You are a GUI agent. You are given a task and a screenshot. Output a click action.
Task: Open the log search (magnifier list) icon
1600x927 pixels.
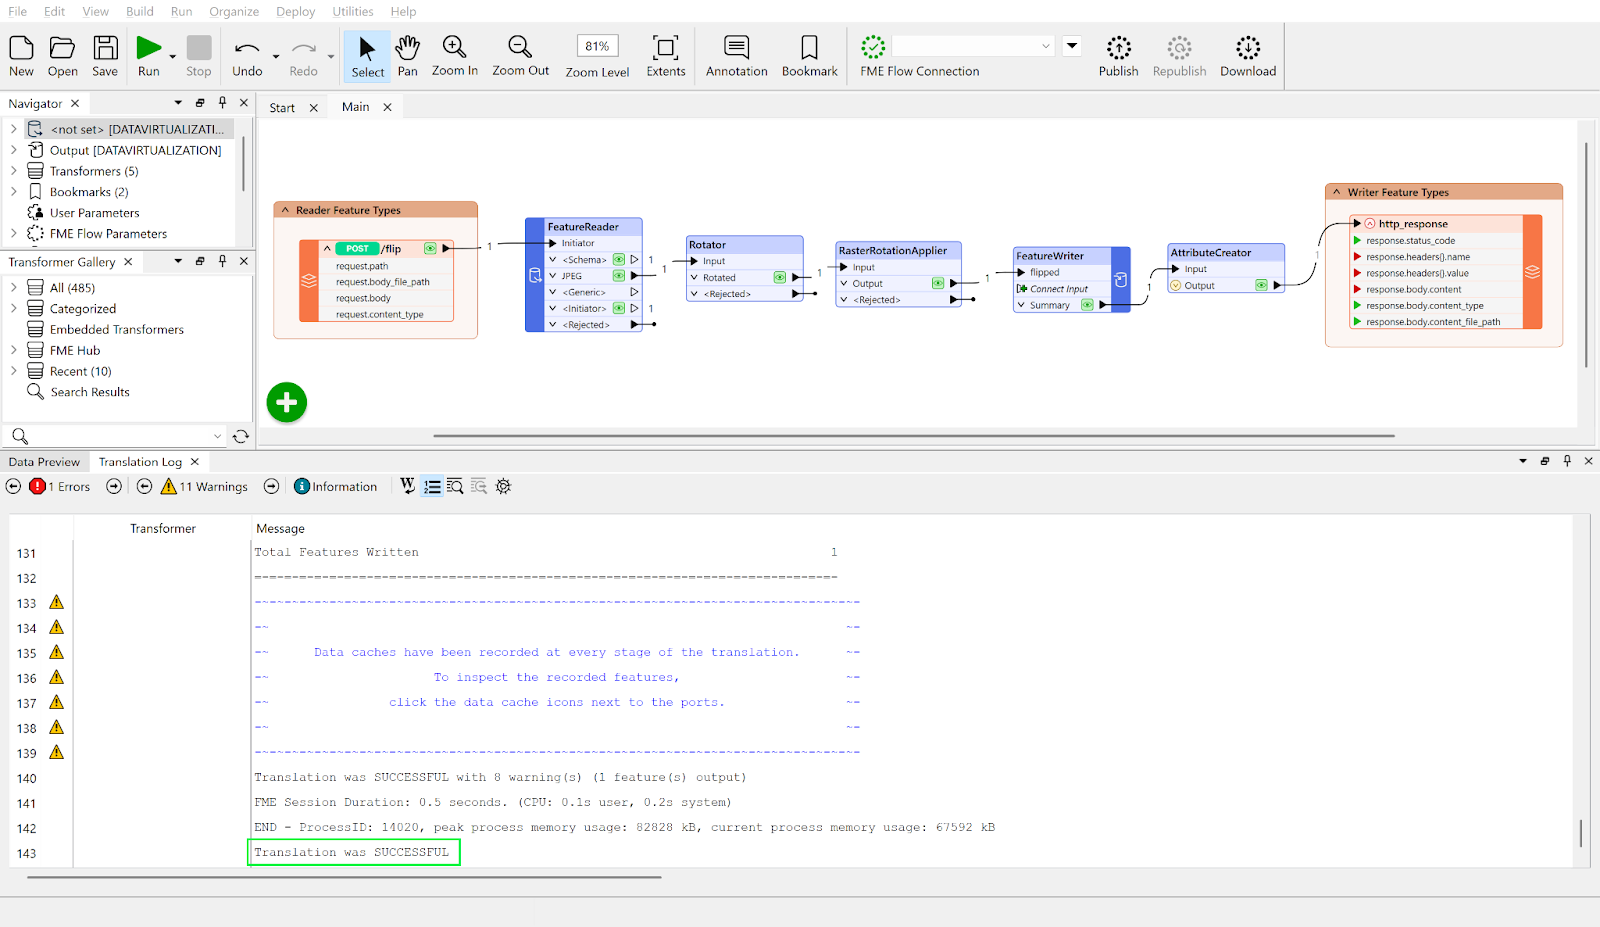coord(455,486)
